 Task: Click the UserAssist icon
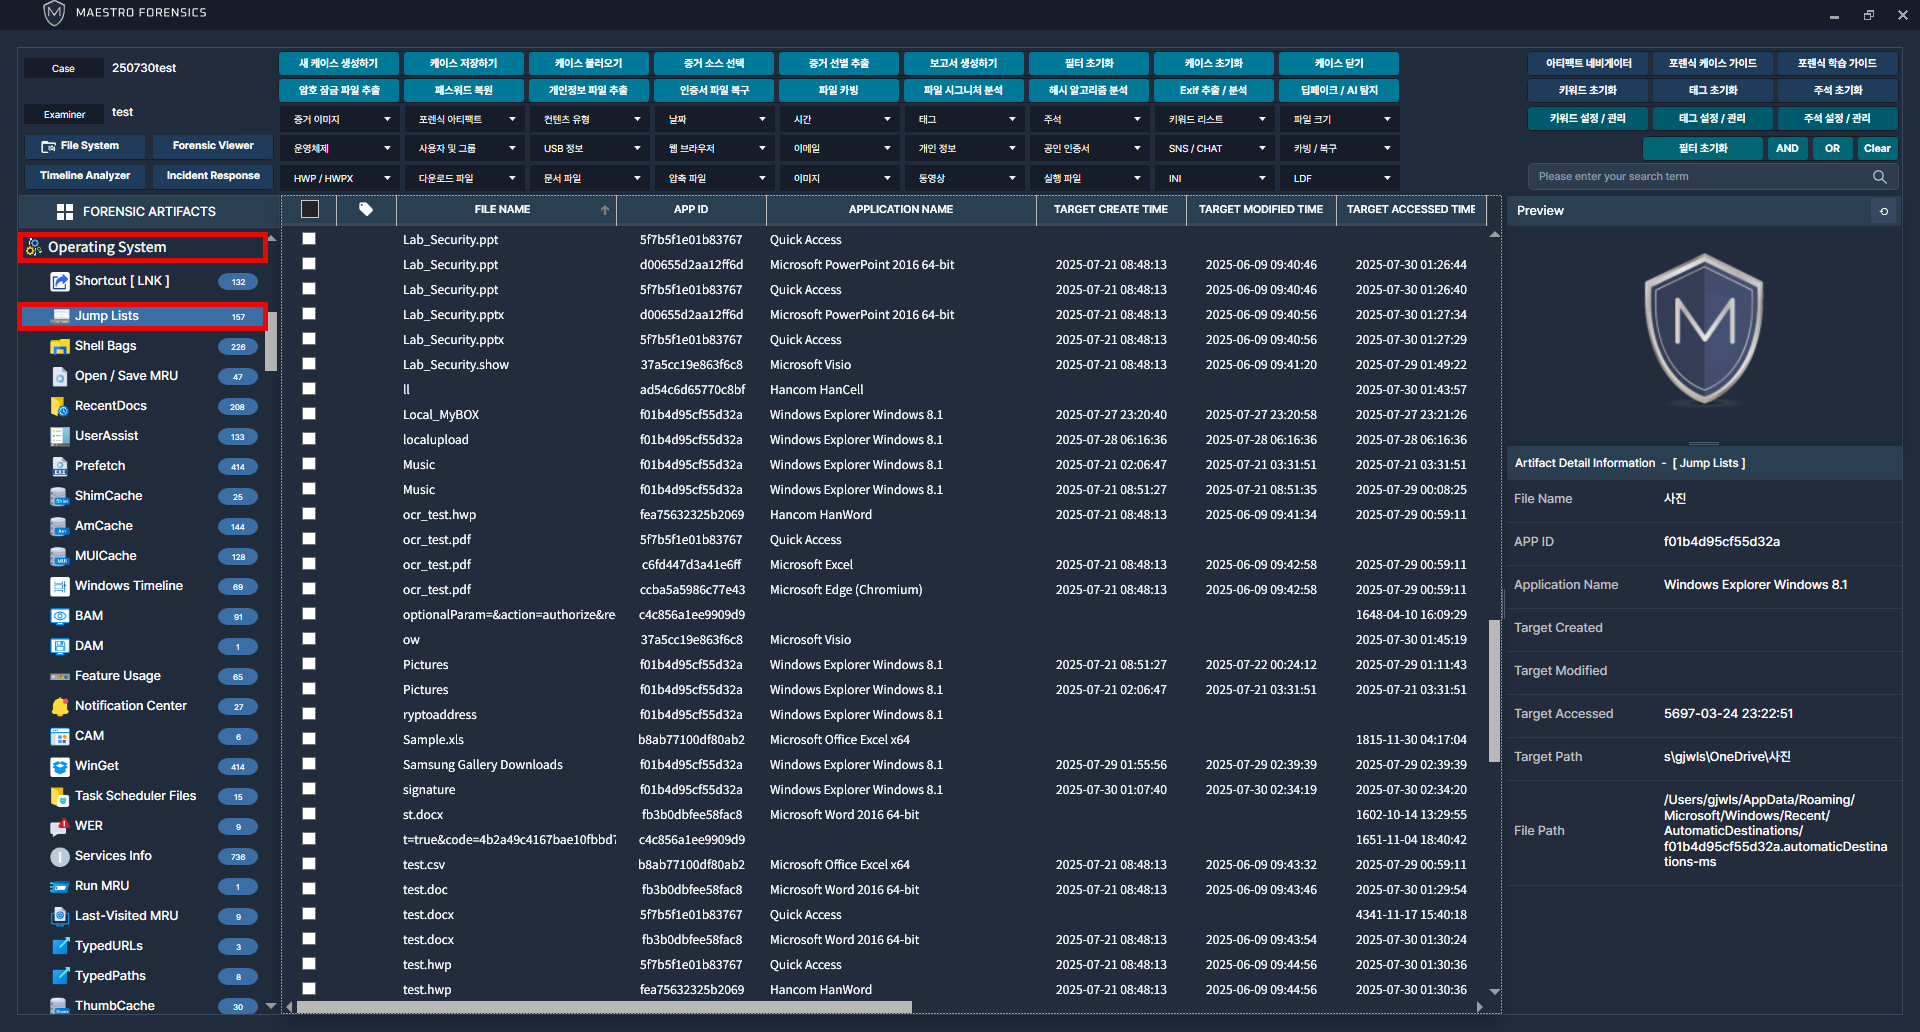(x=60, y=437)
